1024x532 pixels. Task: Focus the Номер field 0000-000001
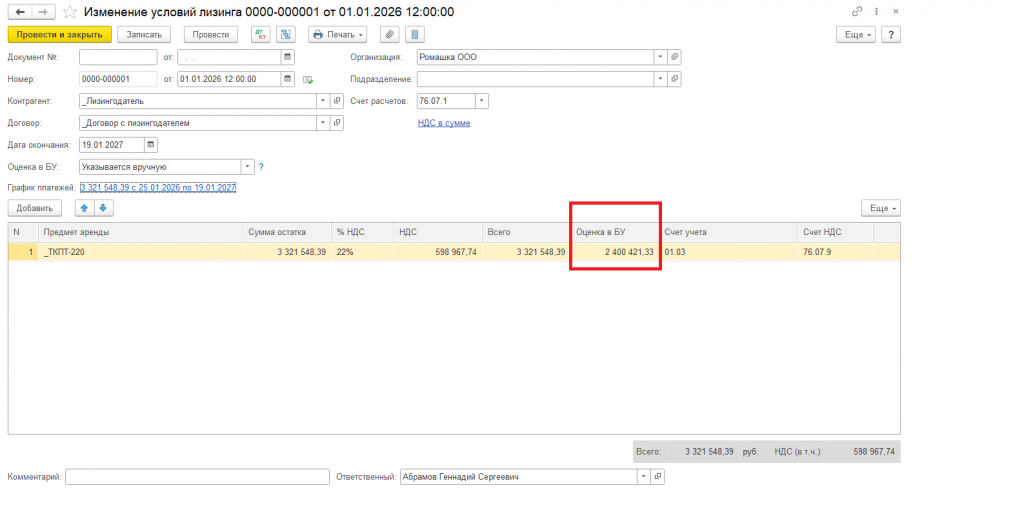[x=118, y=79]
